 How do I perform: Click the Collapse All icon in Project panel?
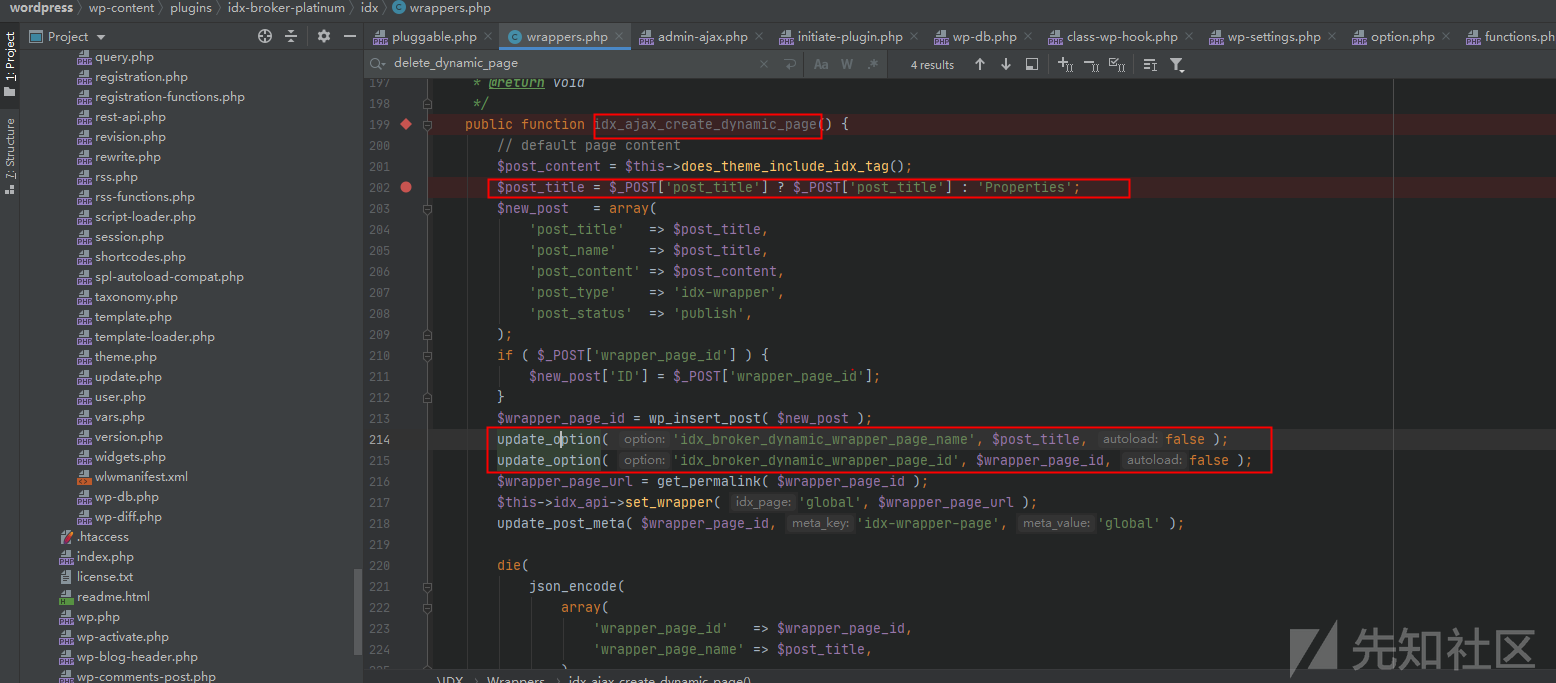291,36
